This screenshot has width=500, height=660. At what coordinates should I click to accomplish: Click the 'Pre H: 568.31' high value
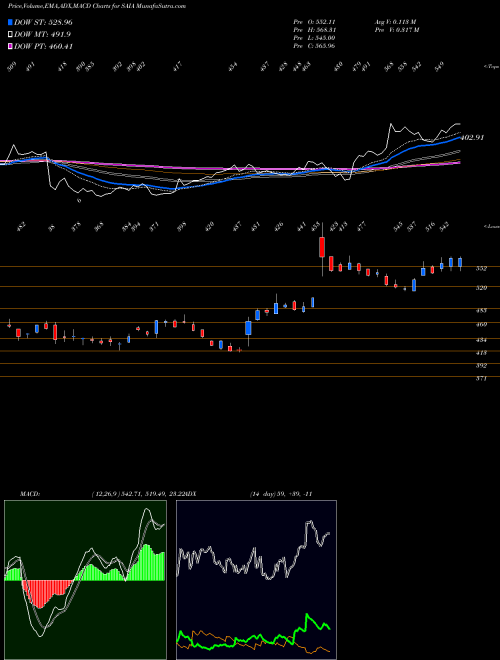click(314, 29)
